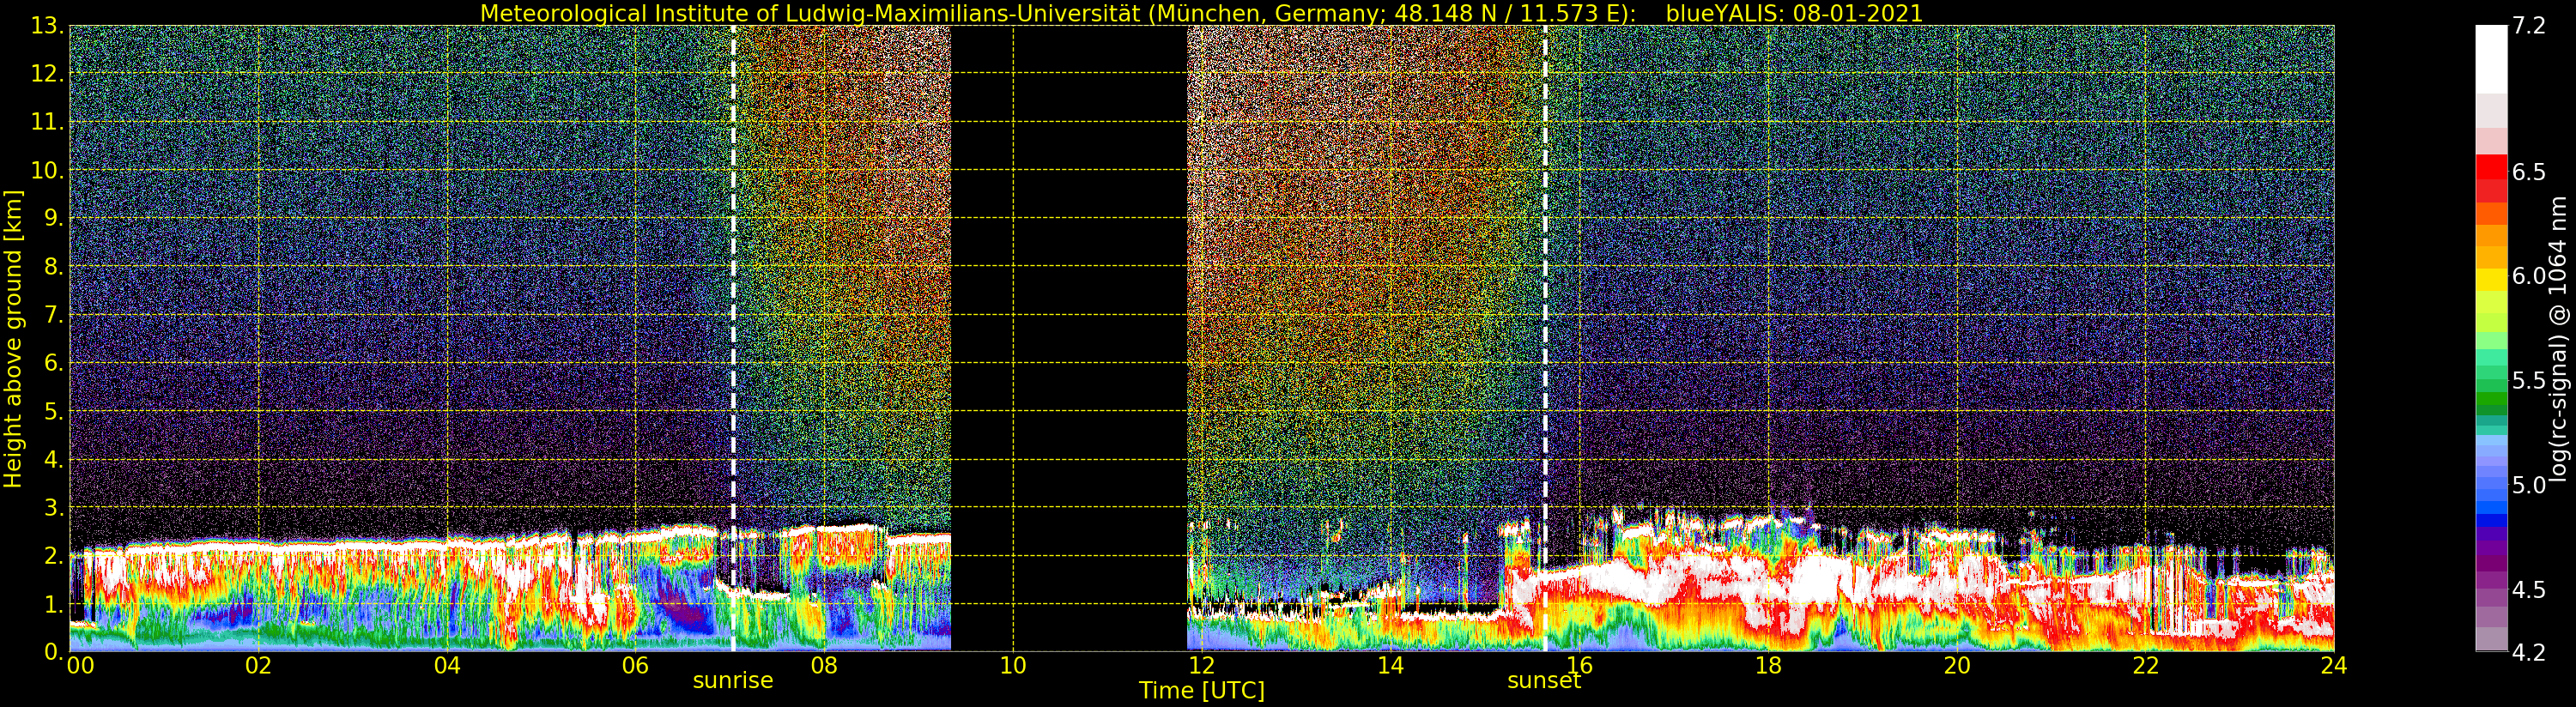Click the 4.5 colorbar tick value
Viewport: 2576px width, 707px height.
point(2529,590)
